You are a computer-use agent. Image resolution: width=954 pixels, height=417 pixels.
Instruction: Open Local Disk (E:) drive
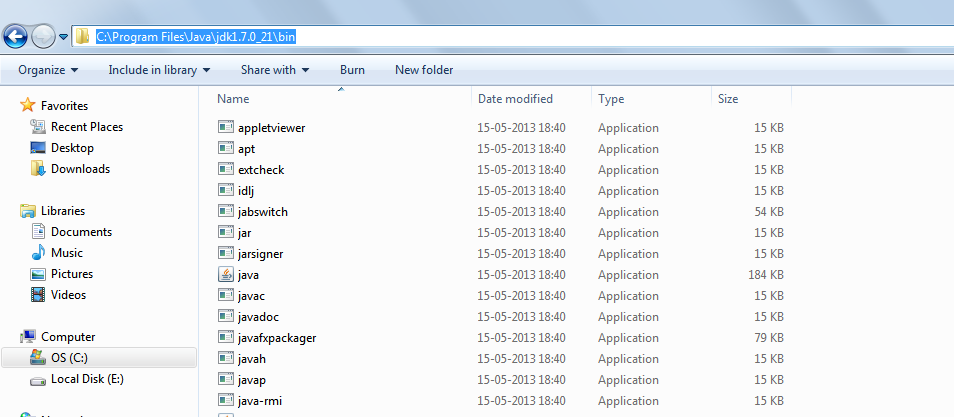(88, 379)
